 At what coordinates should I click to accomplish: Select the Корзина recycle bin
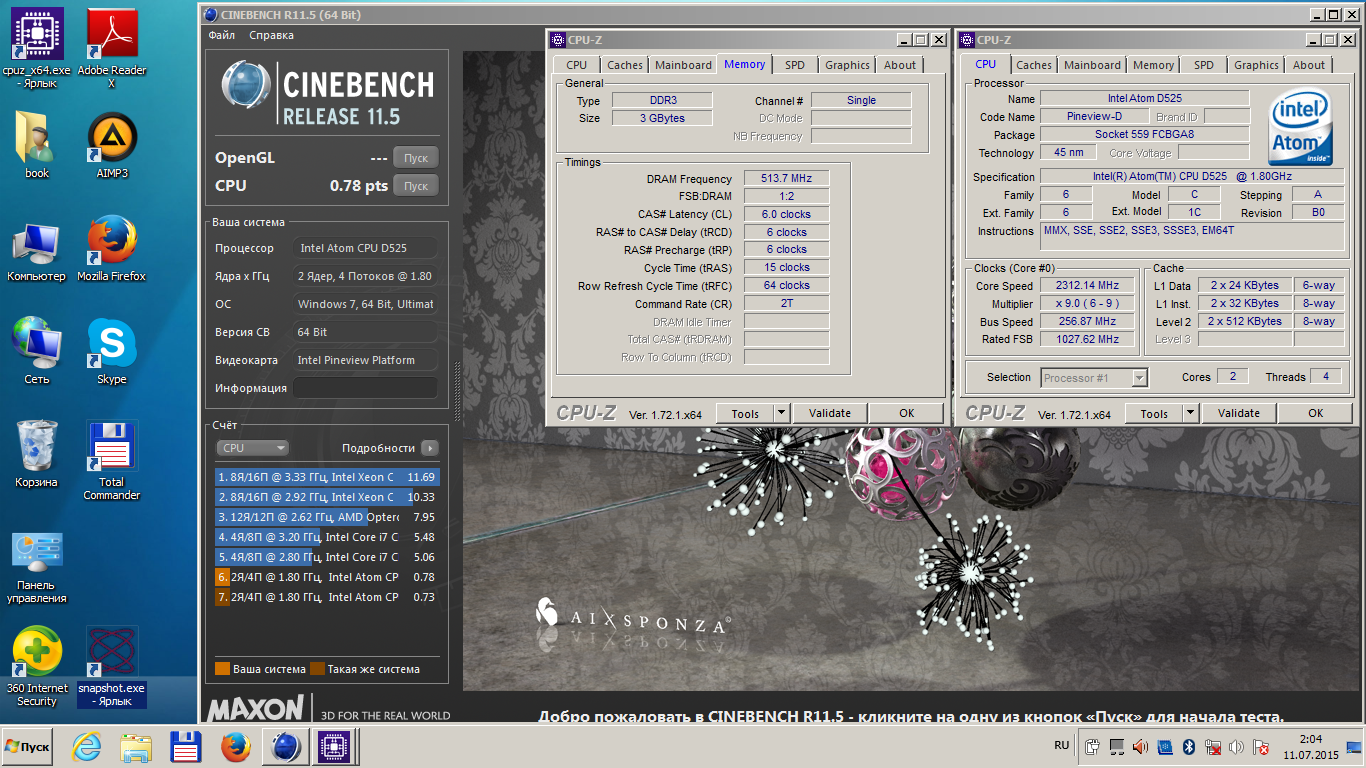pyautogui.click(x=37, y=455)
